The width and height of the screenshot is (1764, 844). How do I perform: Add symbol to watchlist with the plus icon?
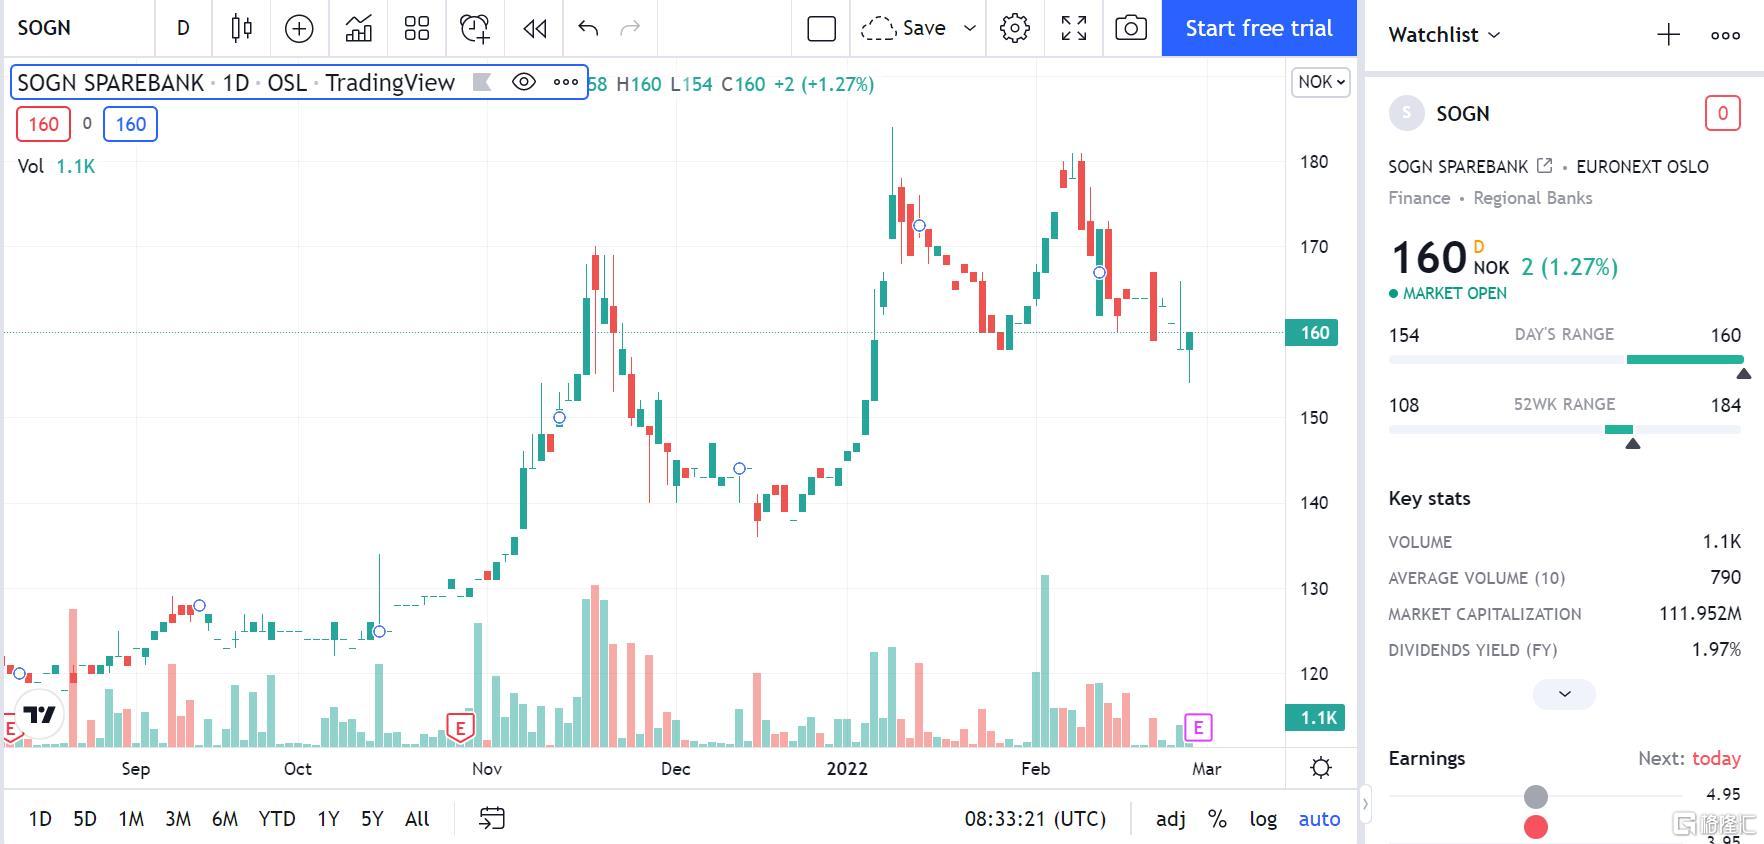1668,35
